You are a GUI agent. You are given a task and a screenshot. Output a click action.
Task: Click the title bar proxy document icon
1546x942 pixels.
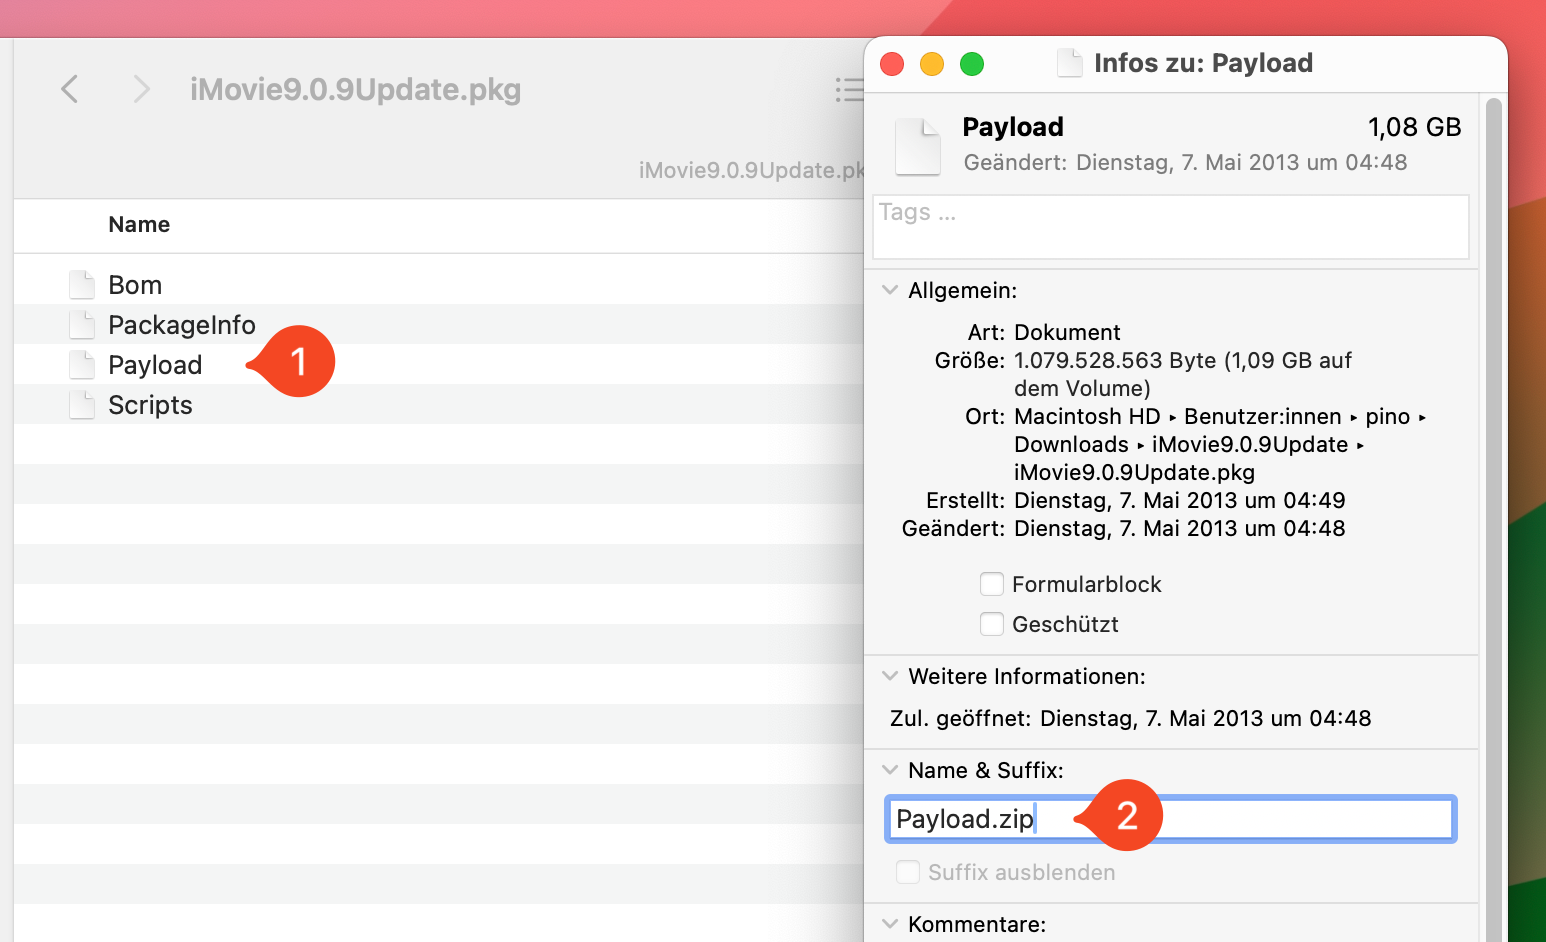[x=1070, y=63]
